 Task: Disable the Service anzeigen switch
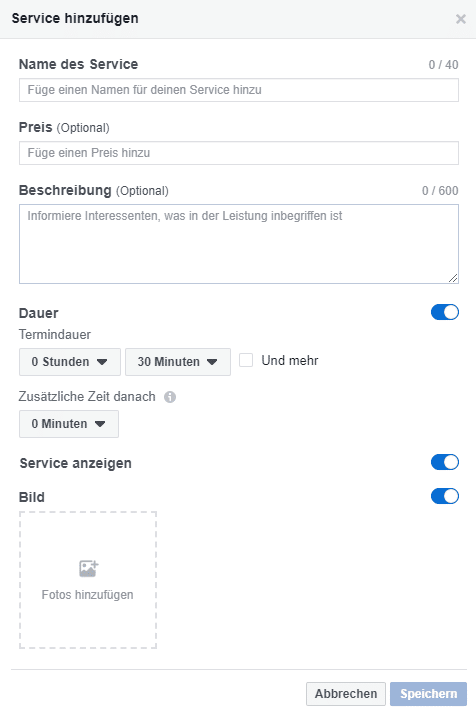[x=444, y=462]
